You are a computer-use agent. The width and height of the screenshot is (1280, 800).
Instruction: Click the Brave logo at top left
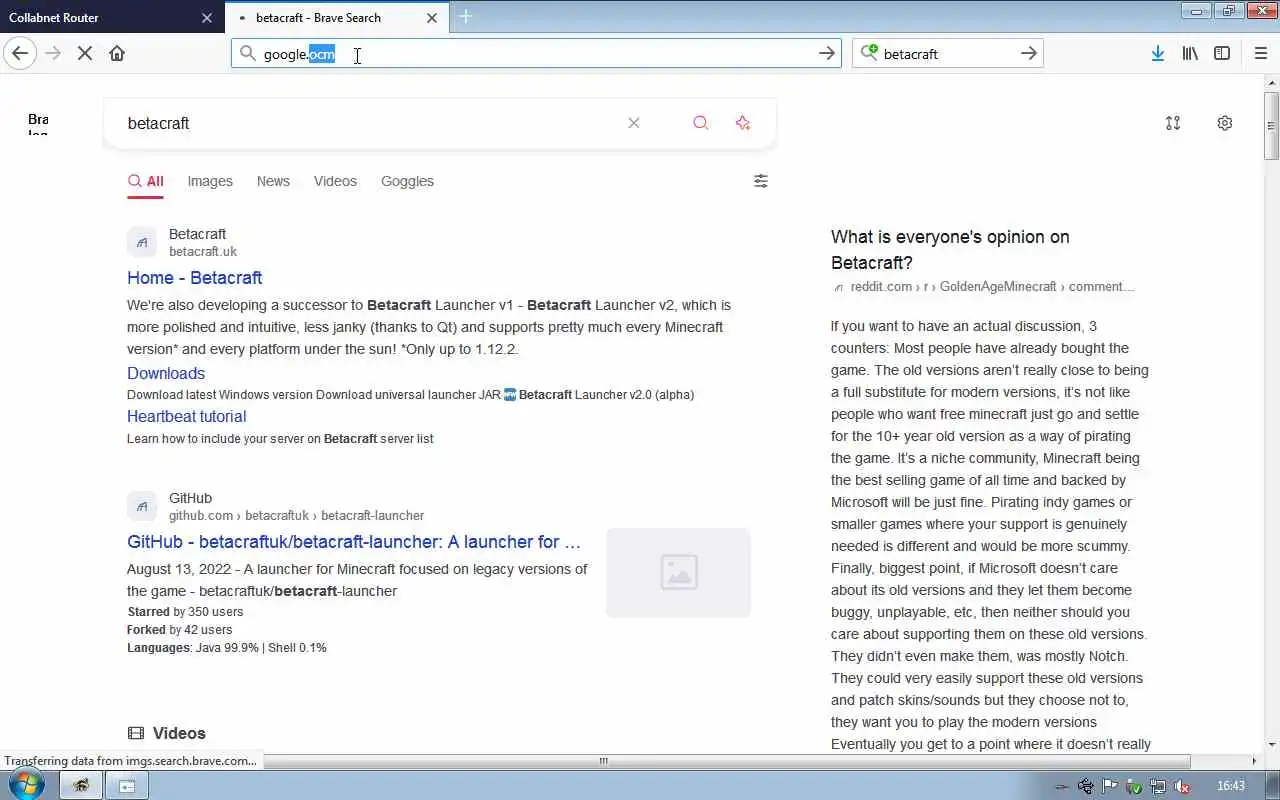pos(38,123)
